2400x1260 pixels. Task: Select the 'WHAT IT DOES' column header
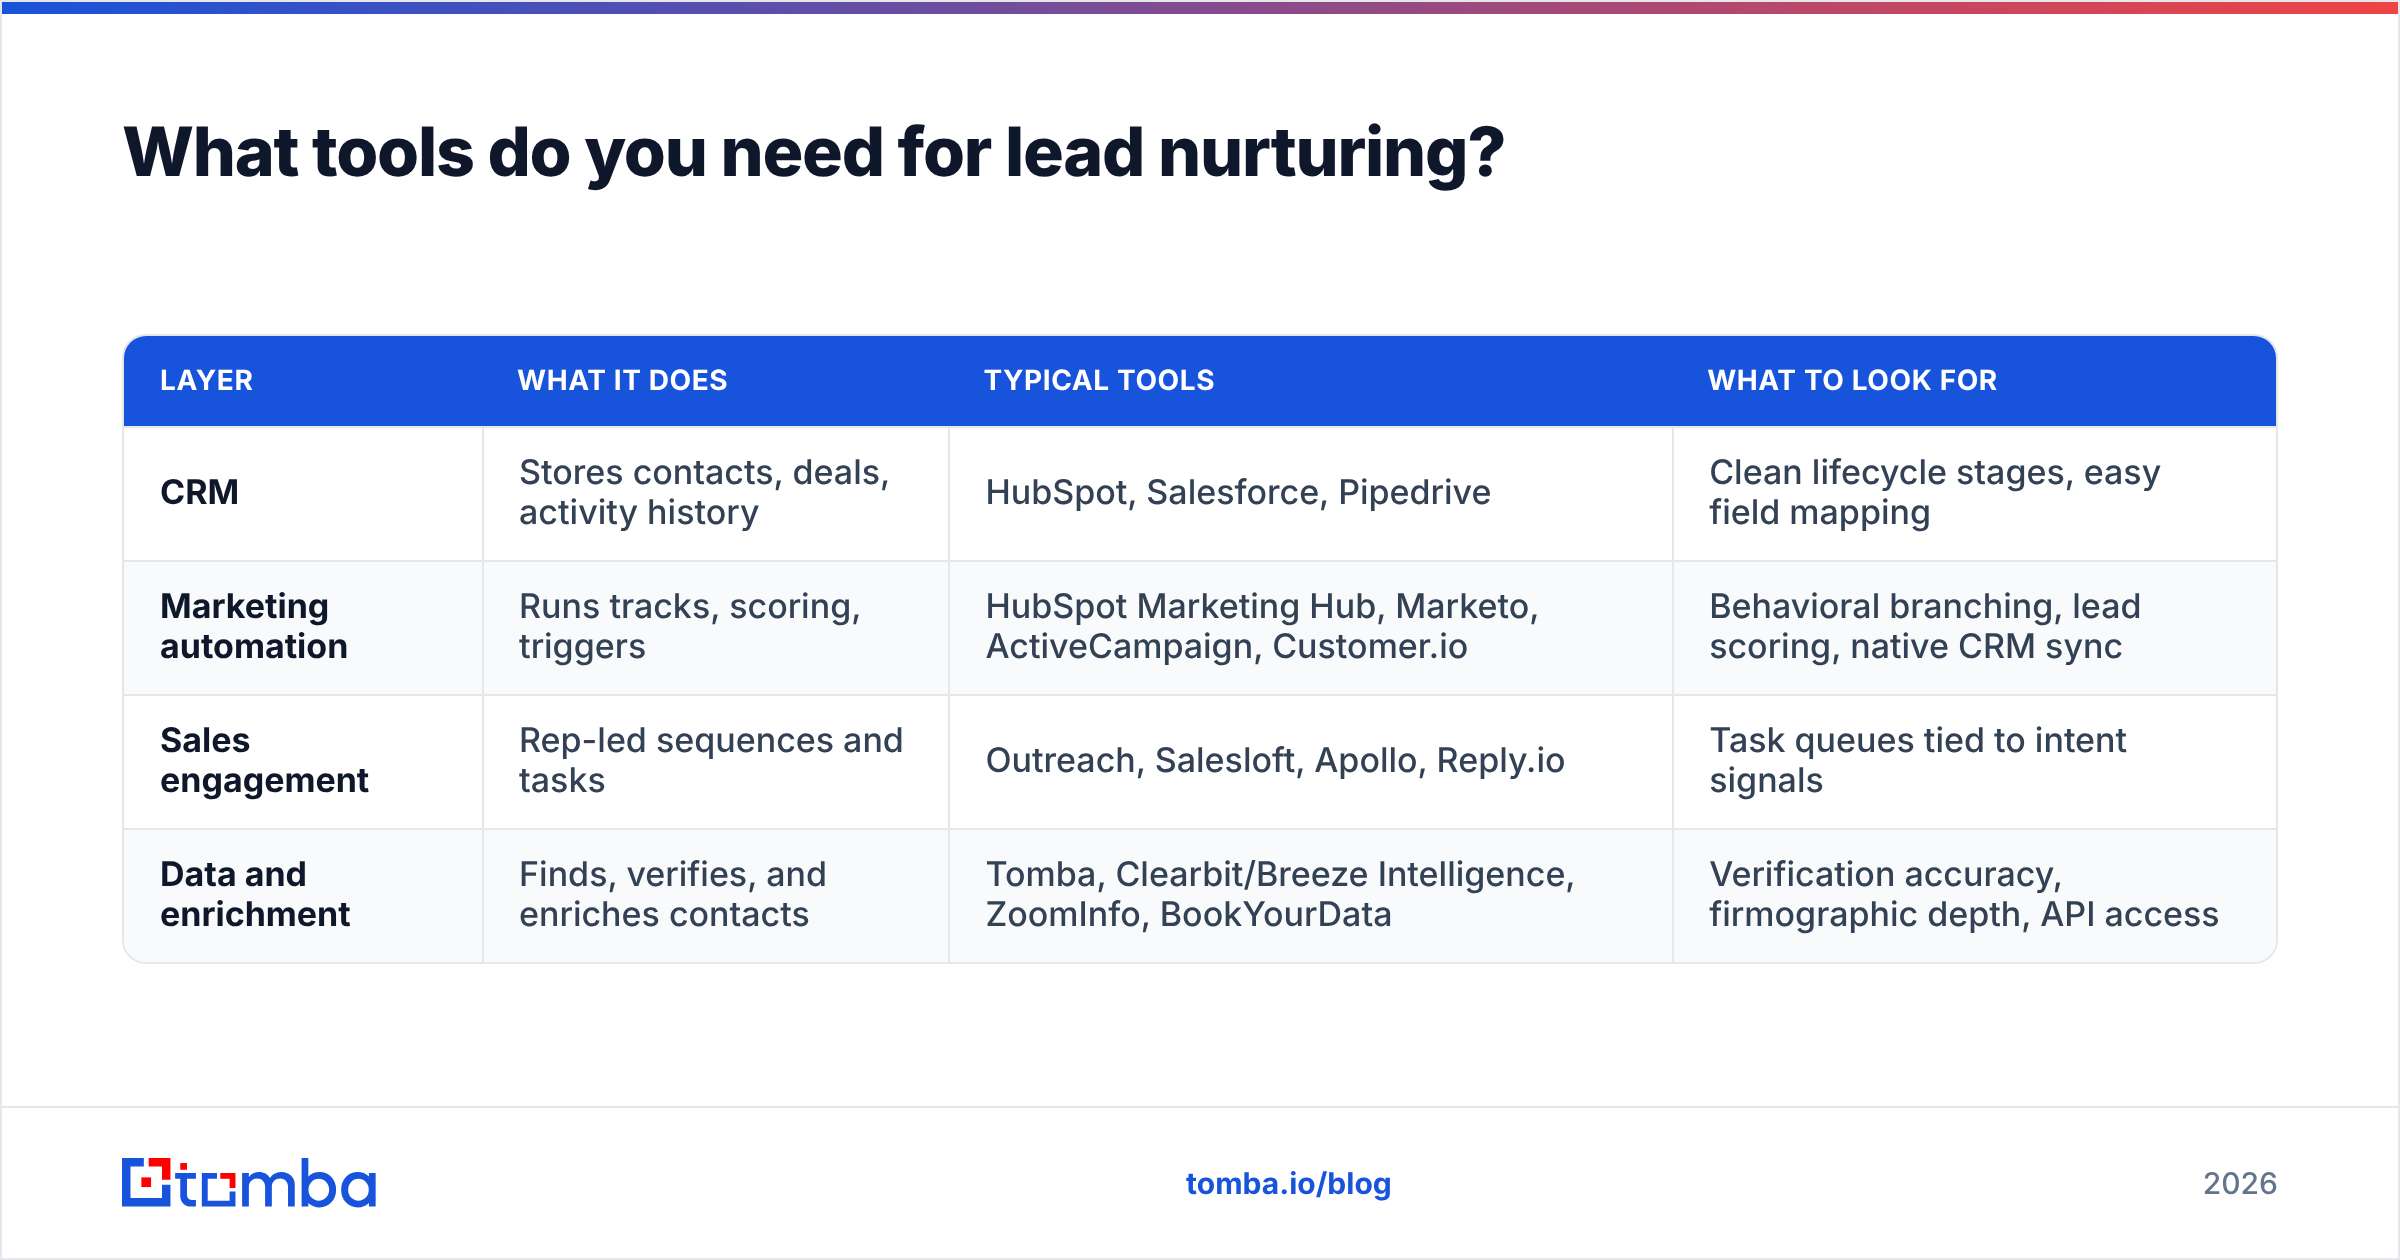622,380
